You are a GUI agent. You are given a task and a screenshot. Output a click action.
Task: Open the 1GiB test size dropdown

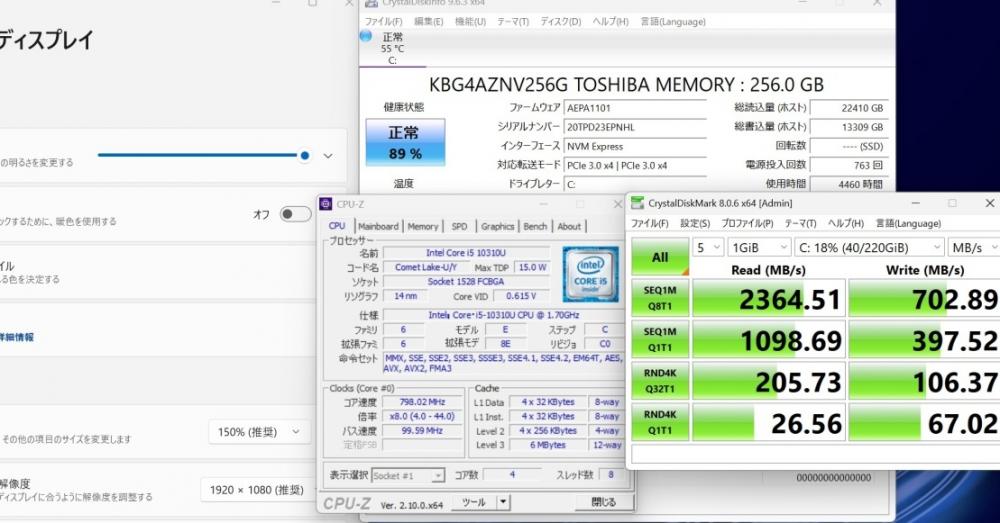[759, 247]
